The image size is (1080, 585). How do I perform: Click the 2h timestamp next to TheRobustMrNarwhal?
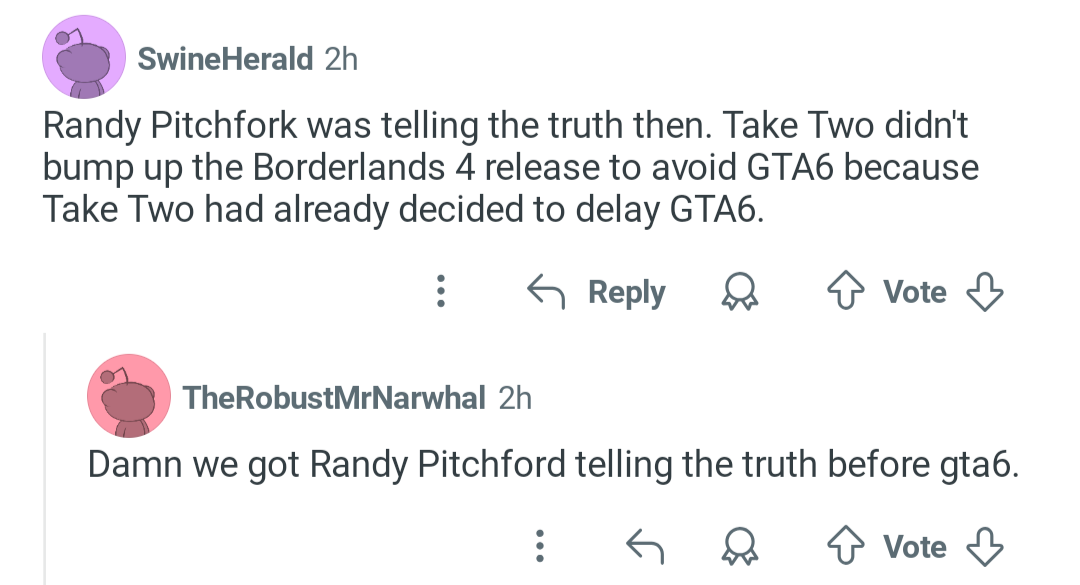point(515,398)
